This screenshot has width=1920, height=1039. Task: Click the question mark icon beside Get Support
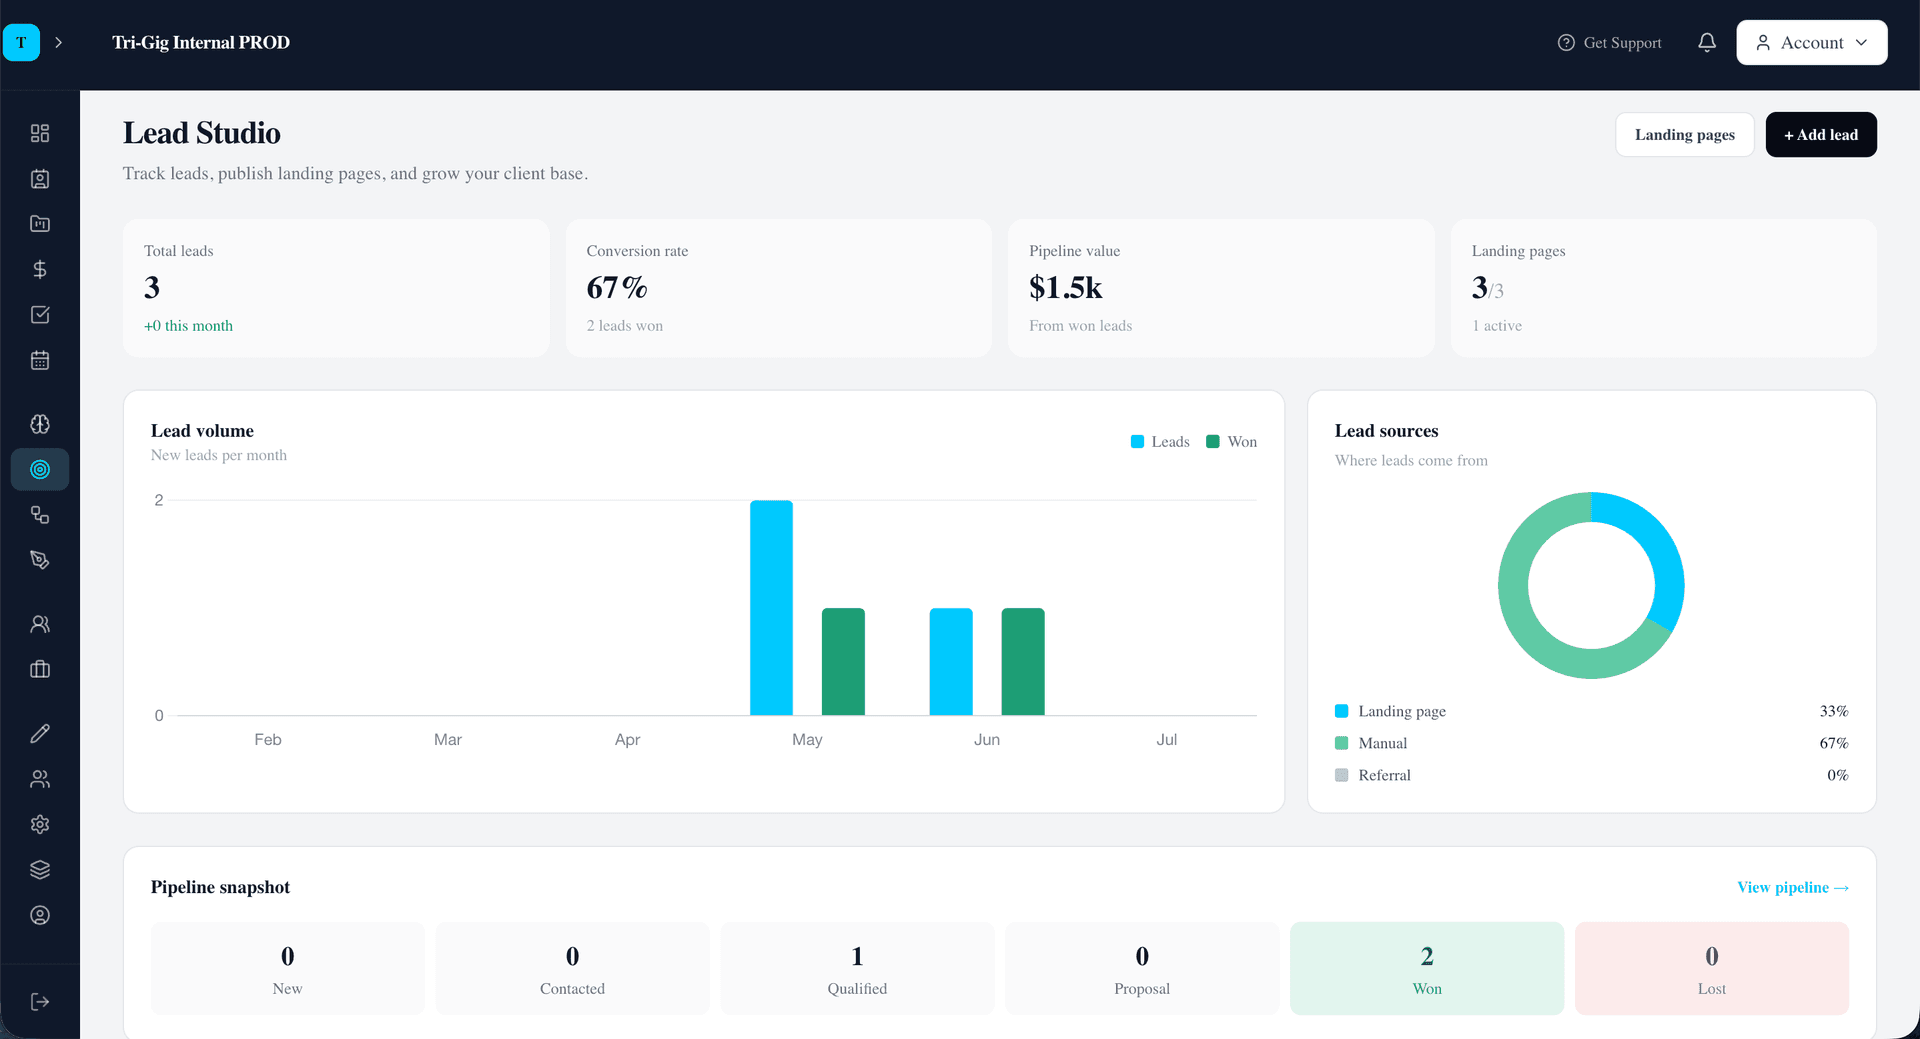coord(1566,42)
